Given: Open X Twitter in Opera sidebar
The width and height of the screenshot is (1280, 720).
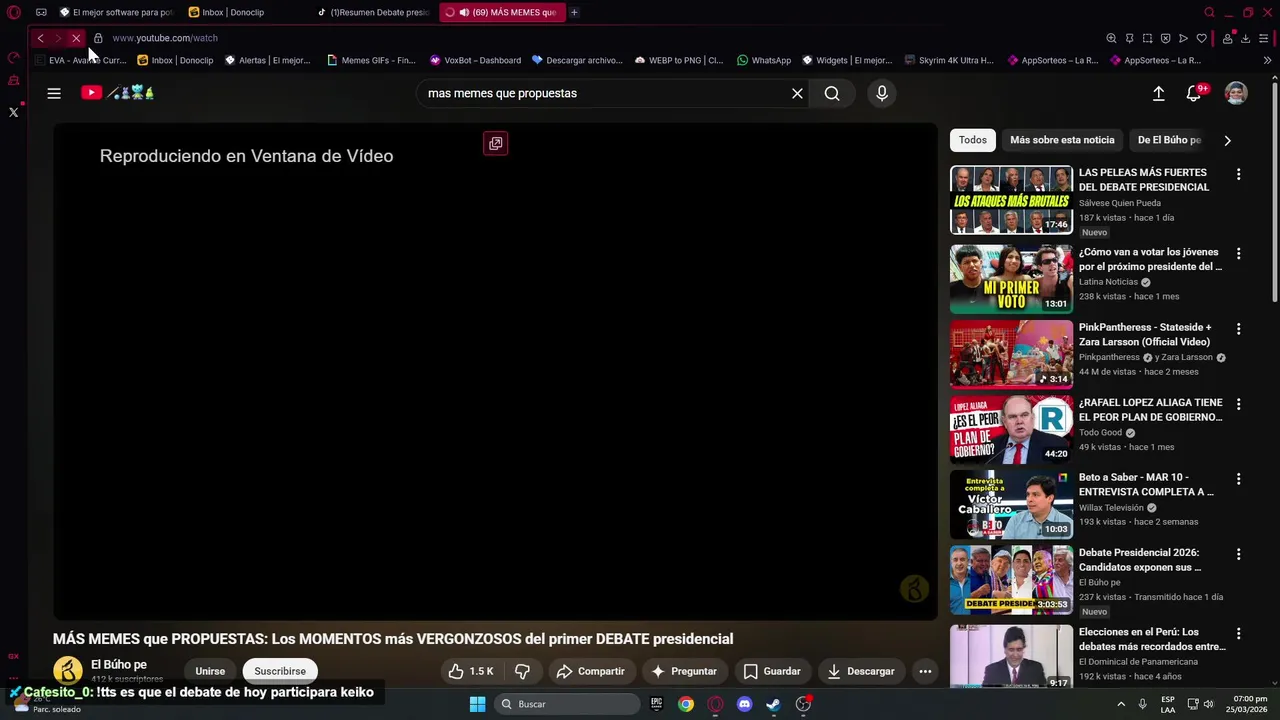Looking at the screenshot, I should point(13,112).
